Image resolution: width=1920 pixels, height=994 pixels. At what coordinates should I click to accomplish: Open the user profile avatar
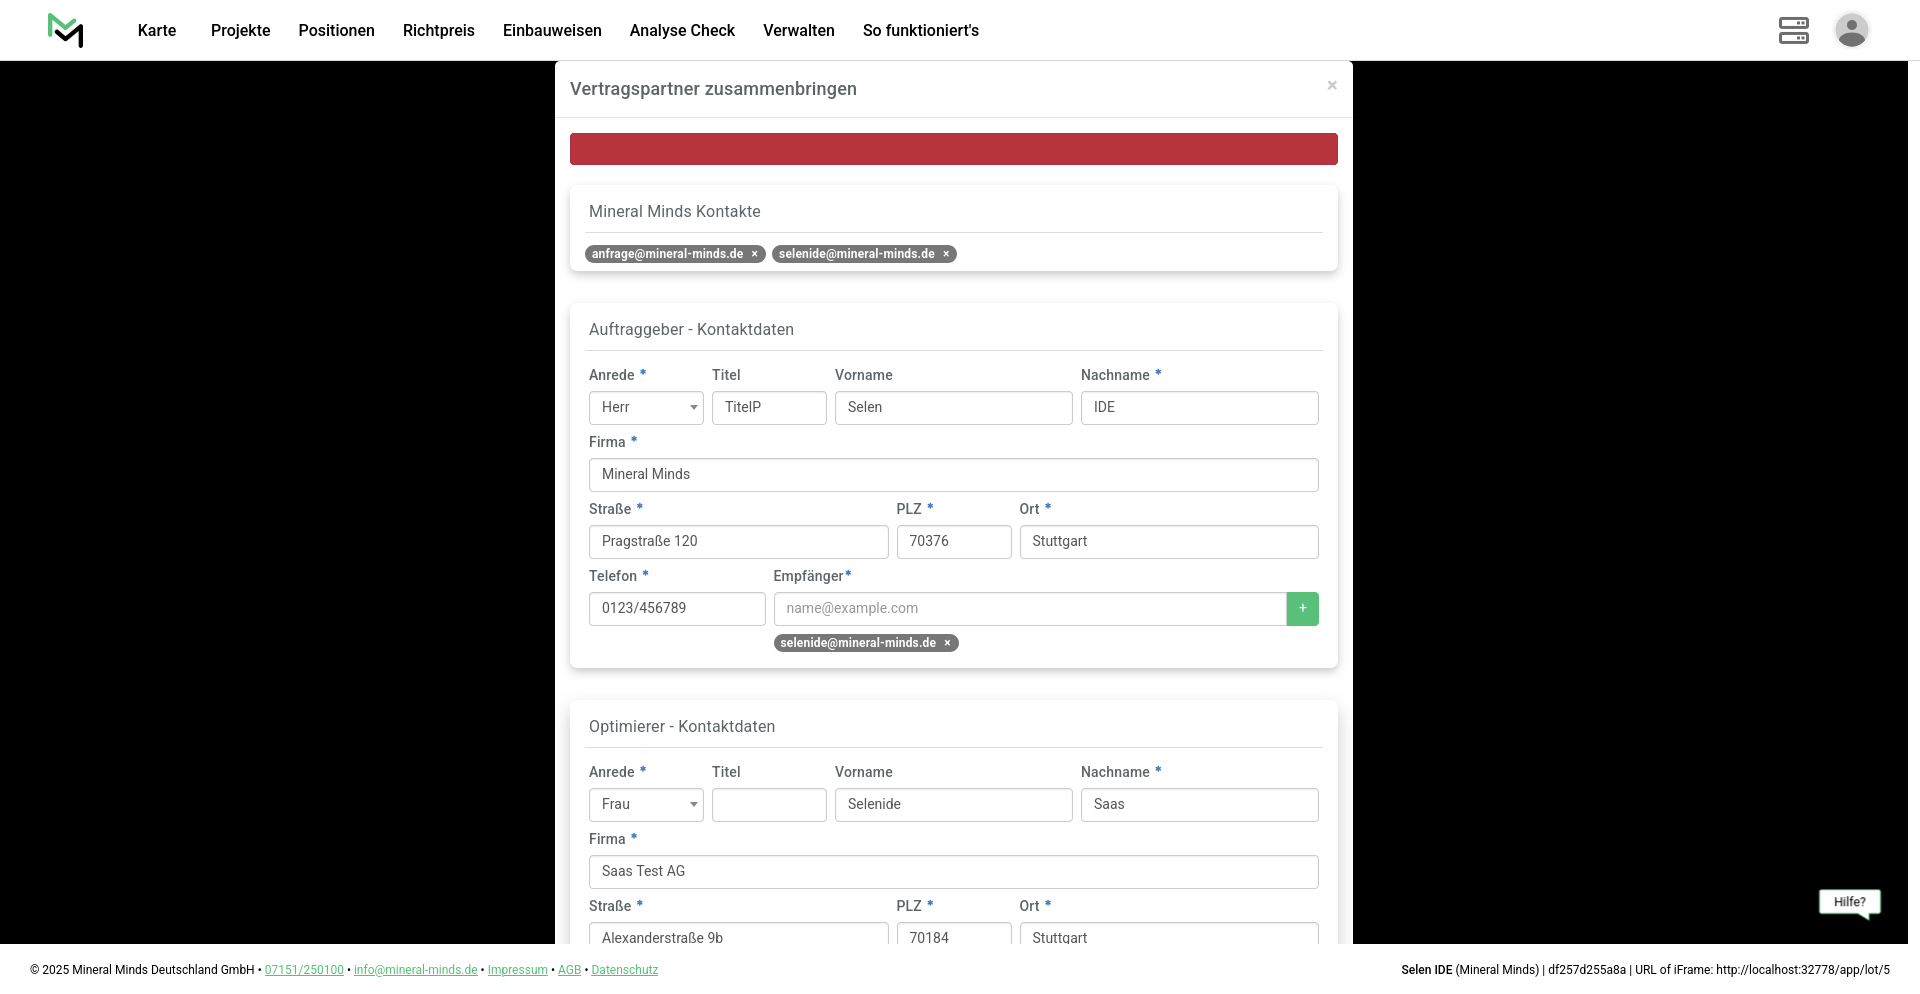pyautogui.click(x=1851, y=30)
